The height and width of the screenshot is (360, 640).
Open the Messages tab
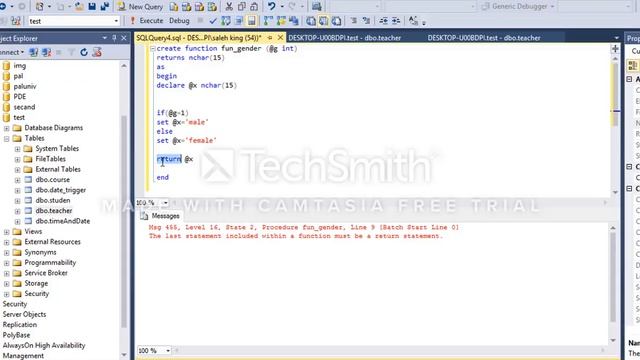tap(160, 216)
